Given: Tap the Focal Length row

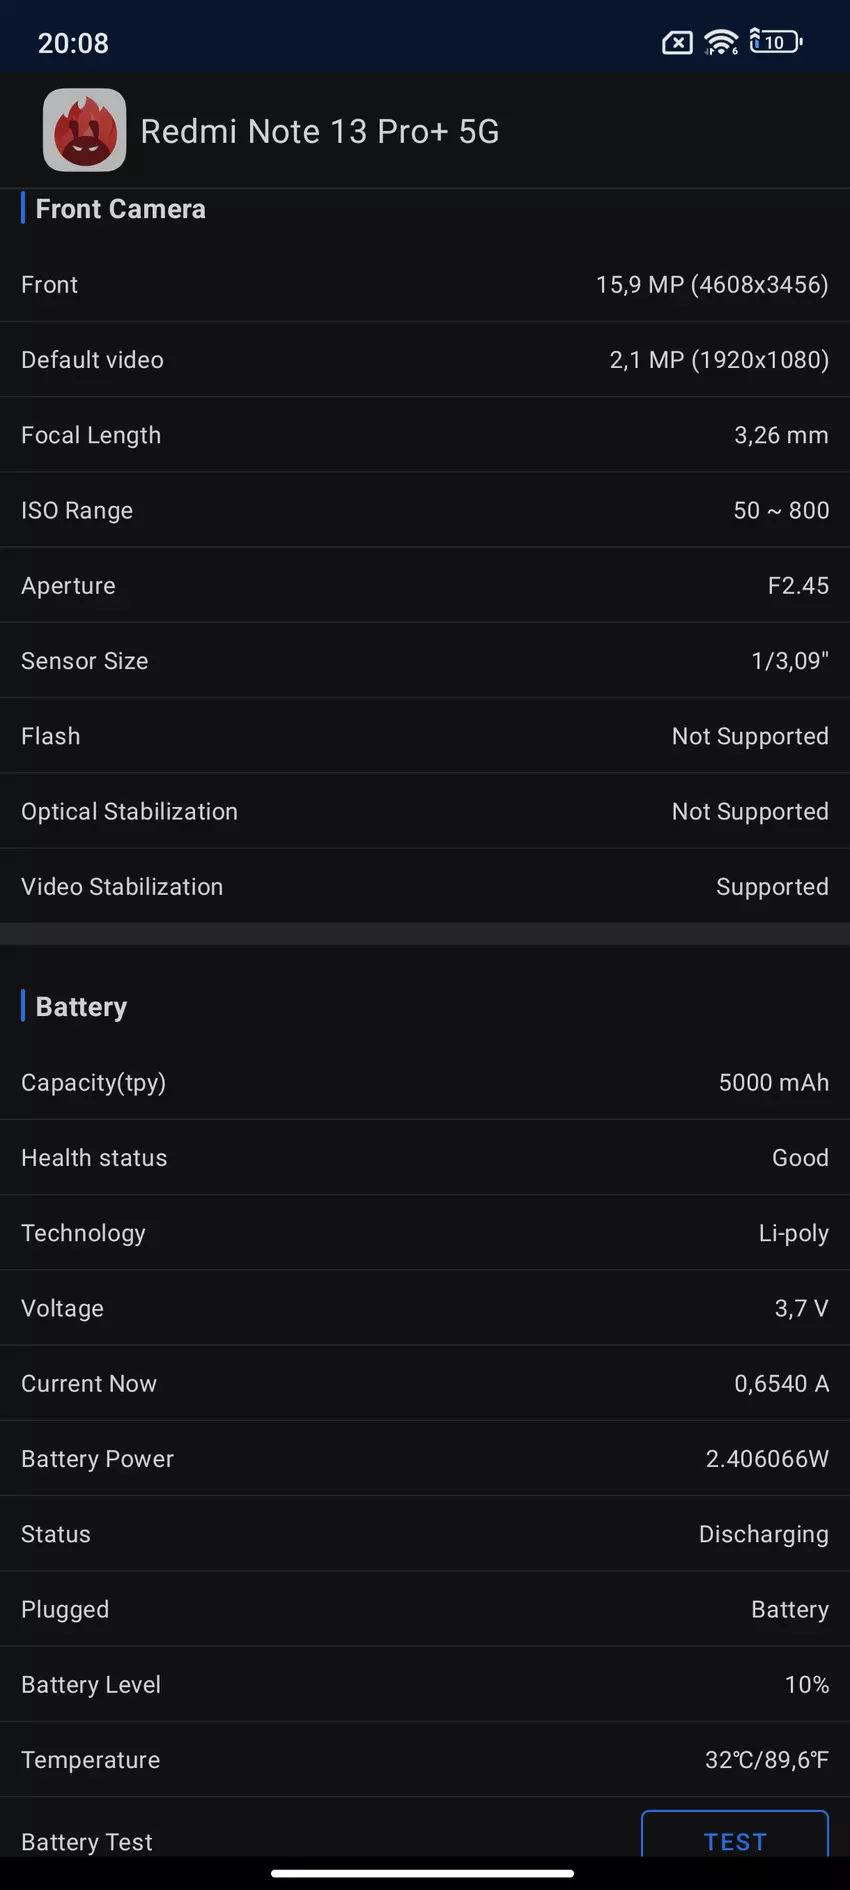Looking at the screenshot, I should click(x=425, y=435).
